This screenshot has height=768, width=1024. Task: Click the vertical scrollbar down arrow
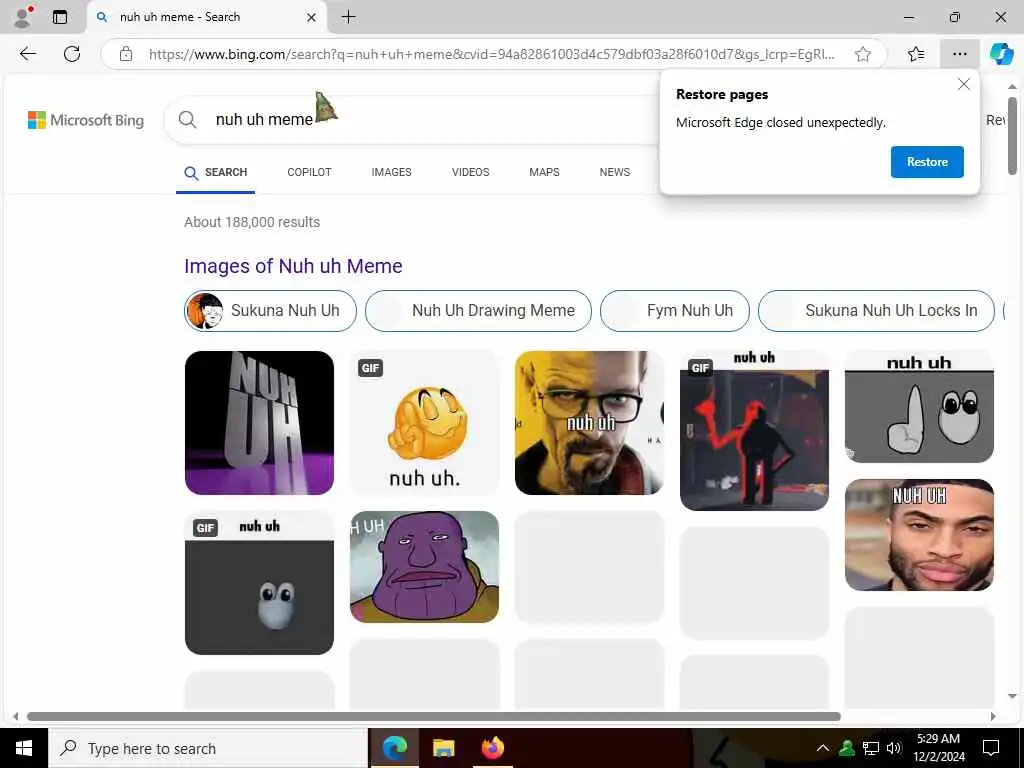click(x=1012, y=696)
